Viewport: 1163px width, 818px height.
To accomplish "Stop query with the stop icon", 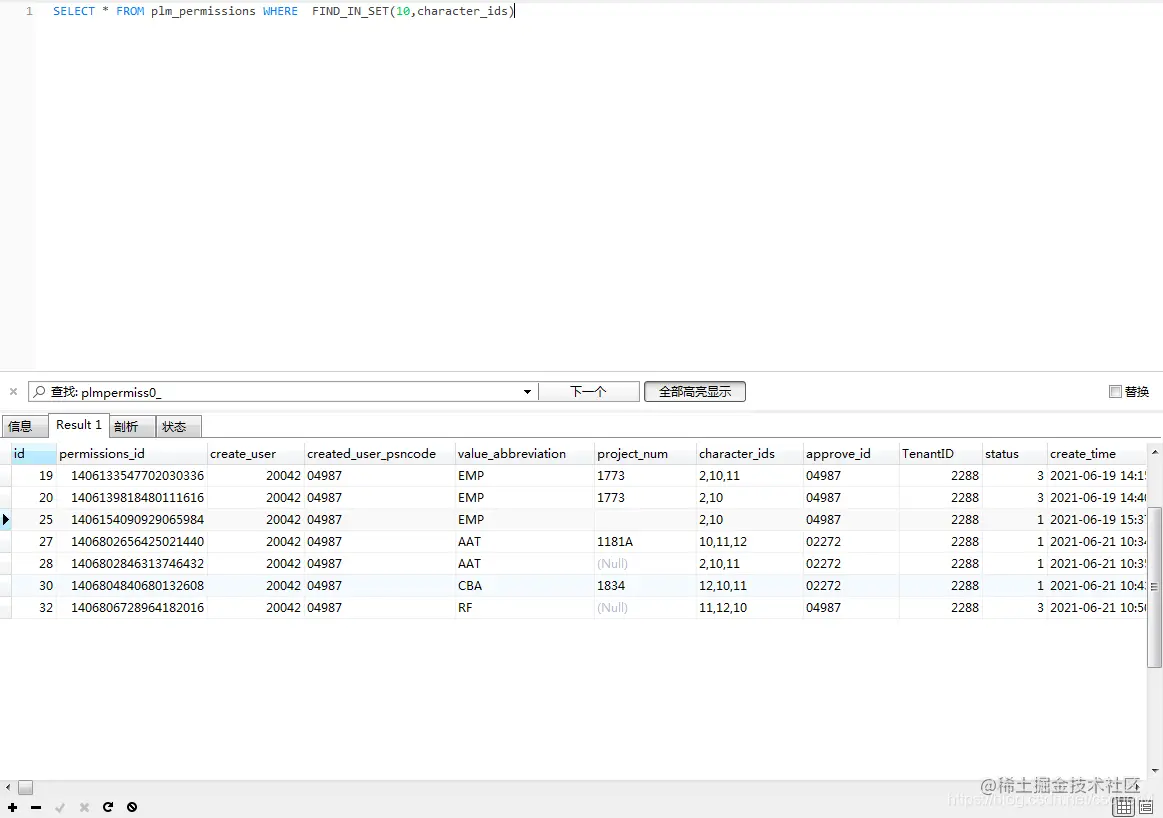I will click(131, 807).
